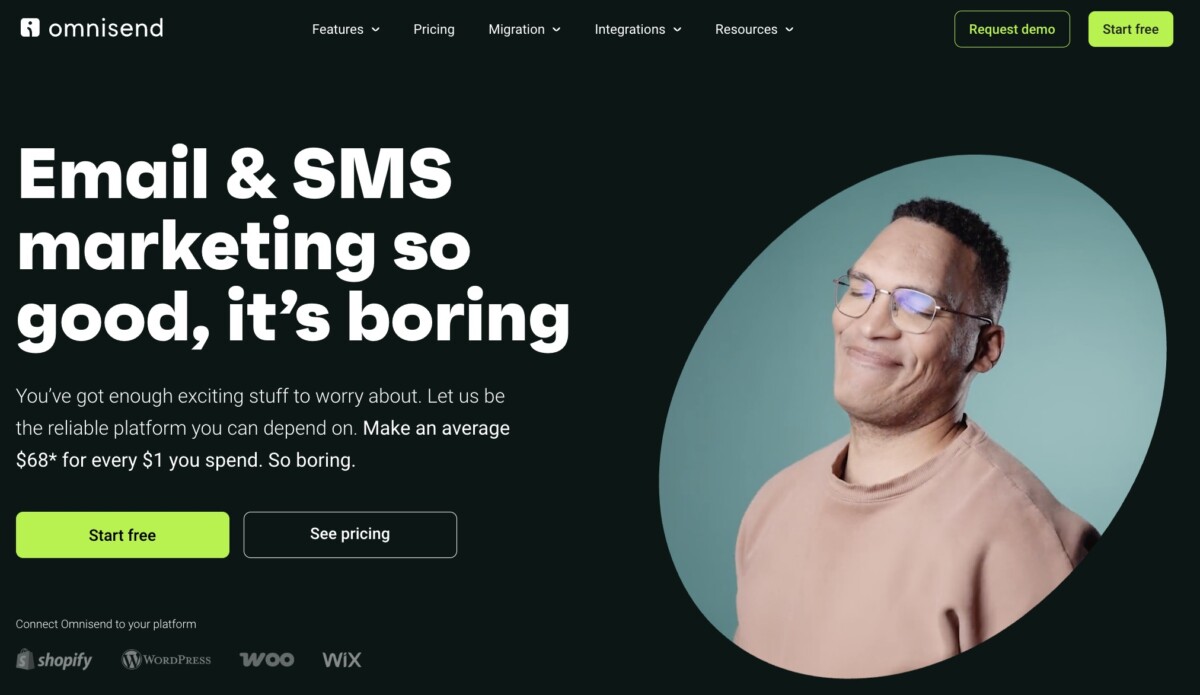Expand the Resources dropdown chevron

[789, 30]
